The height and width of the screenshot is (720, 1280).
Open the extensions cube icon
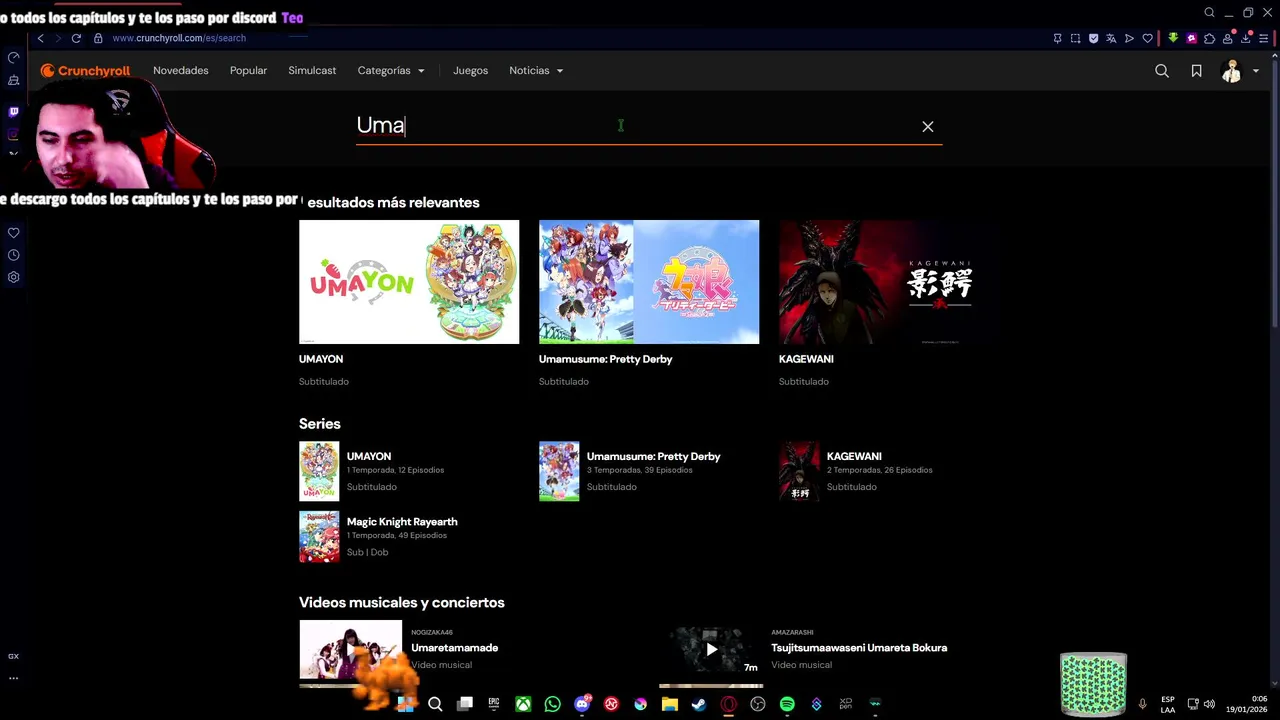coord(1209,38)
